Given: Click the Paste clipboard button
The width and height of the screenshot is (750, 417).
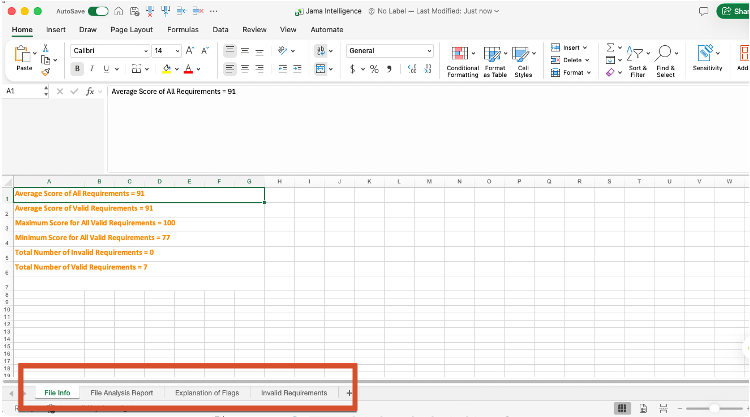Looking at the screenshot, I should (x=23, y=58).
